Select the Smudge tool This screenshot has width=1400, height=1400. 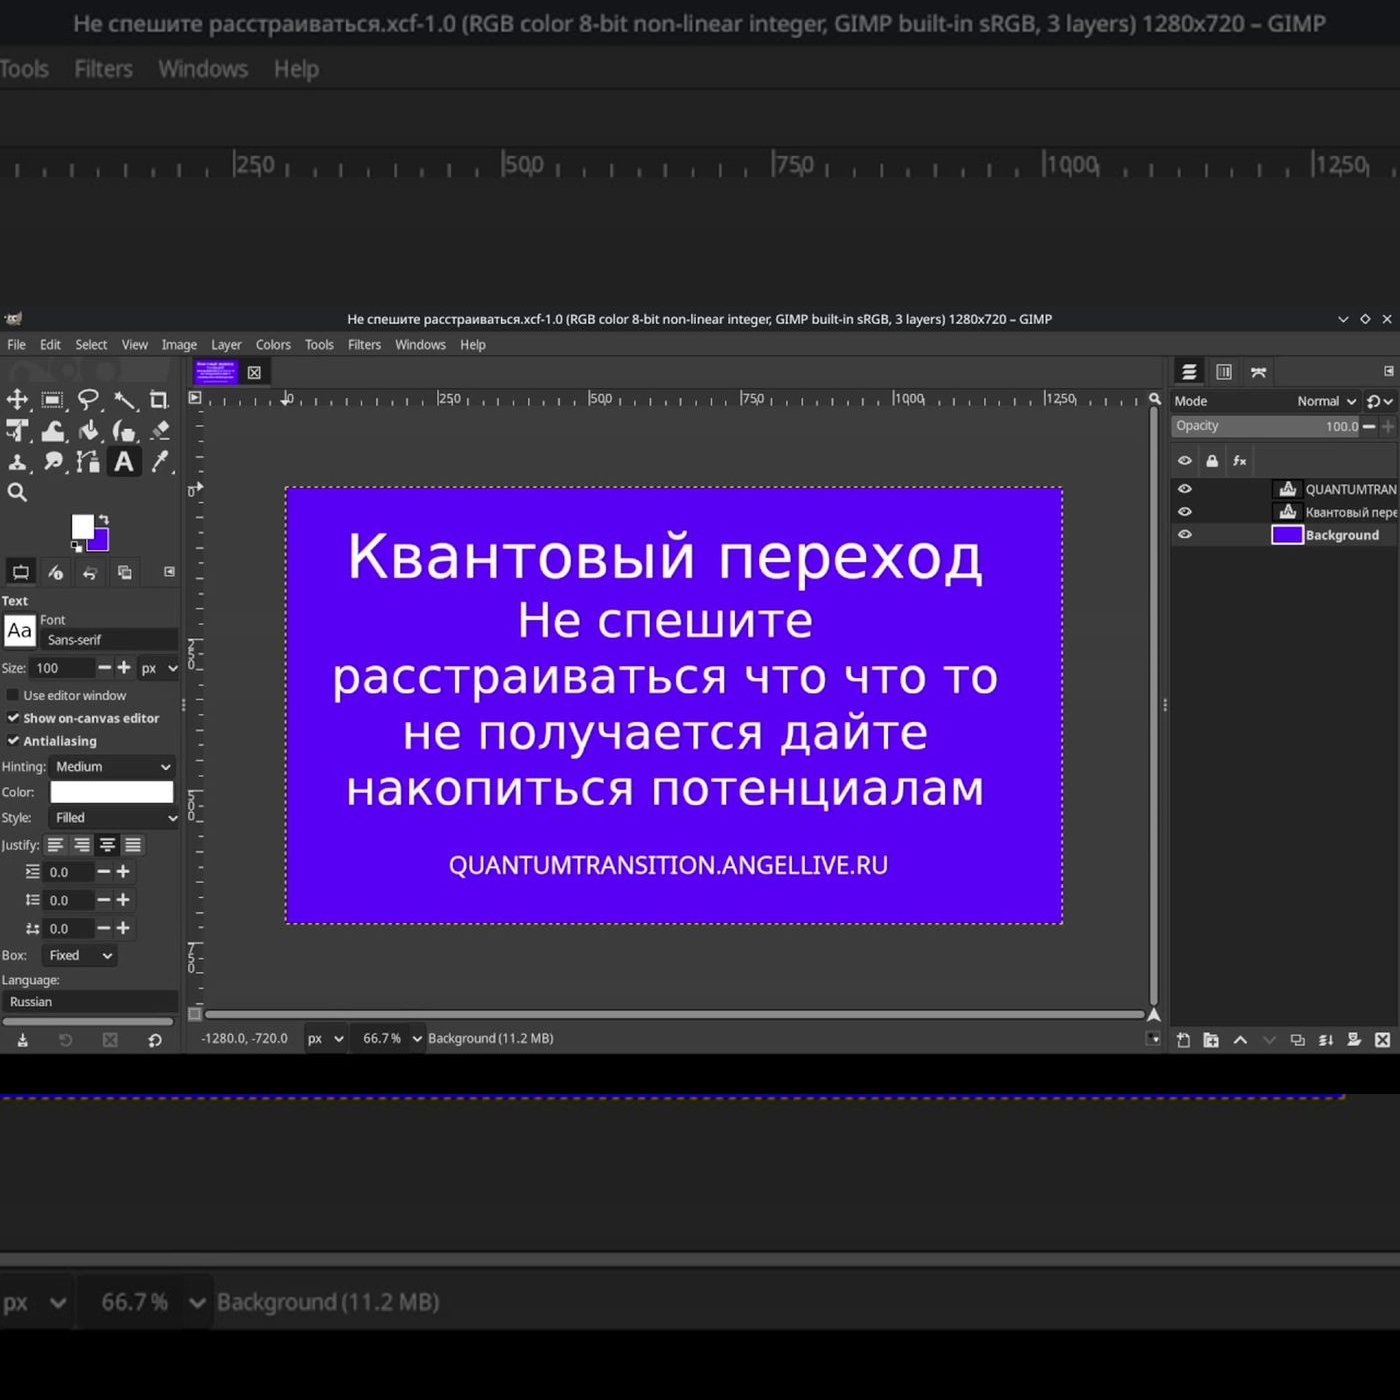click(x=52, y=462)
